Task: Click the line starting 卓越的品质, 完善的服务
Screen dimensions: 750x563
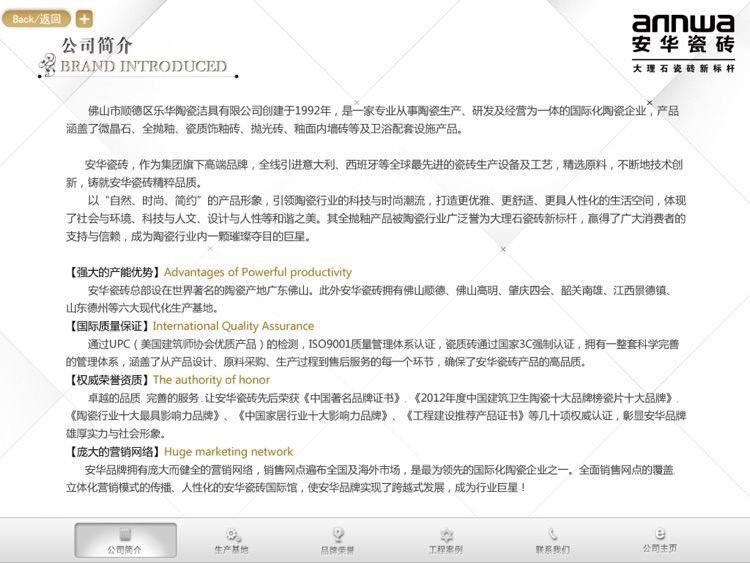Action: point(383,398)
